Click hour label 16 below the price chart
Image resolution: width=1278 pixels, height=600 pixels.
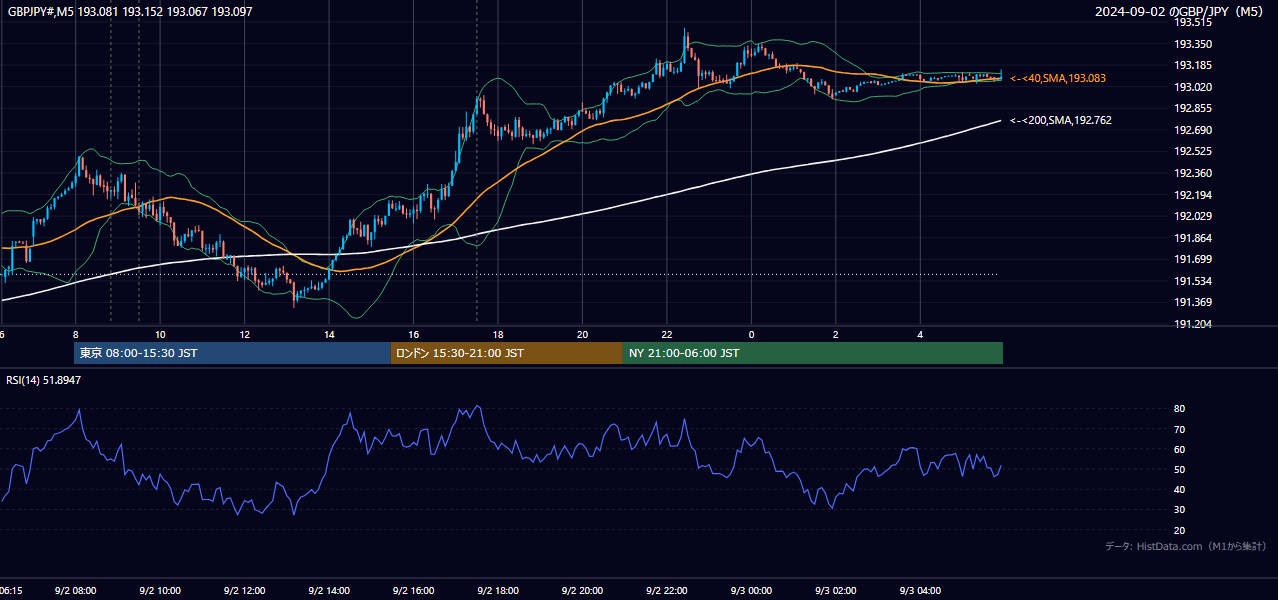coord(413,334)
